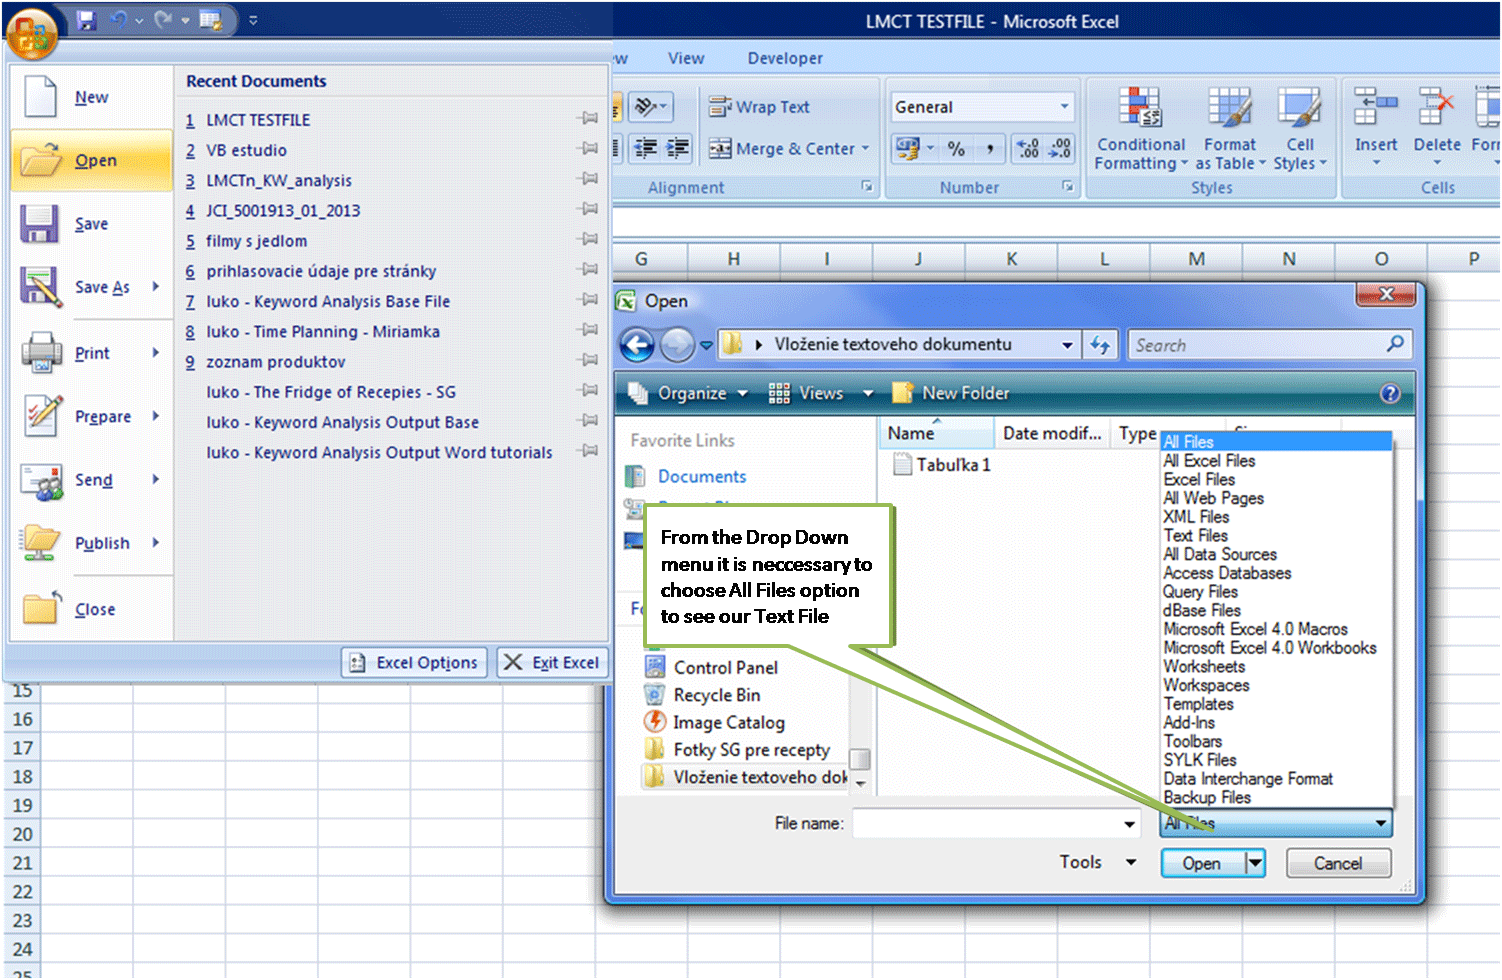Open recent document VB estudio
The image size is (1502, 980).
point(246,150)
